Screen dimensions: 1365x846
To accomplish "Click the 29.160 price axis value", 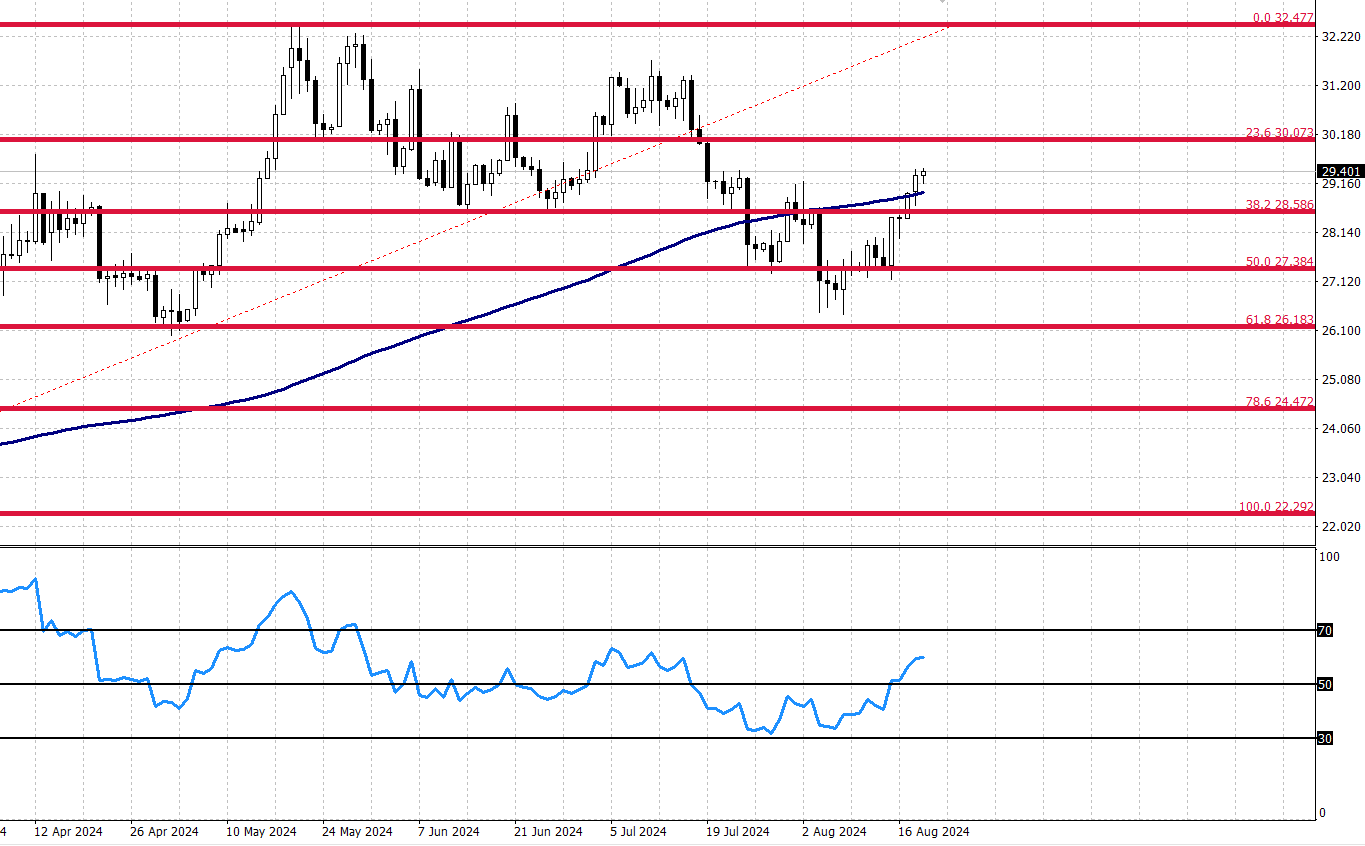I will pos(1339,184).
